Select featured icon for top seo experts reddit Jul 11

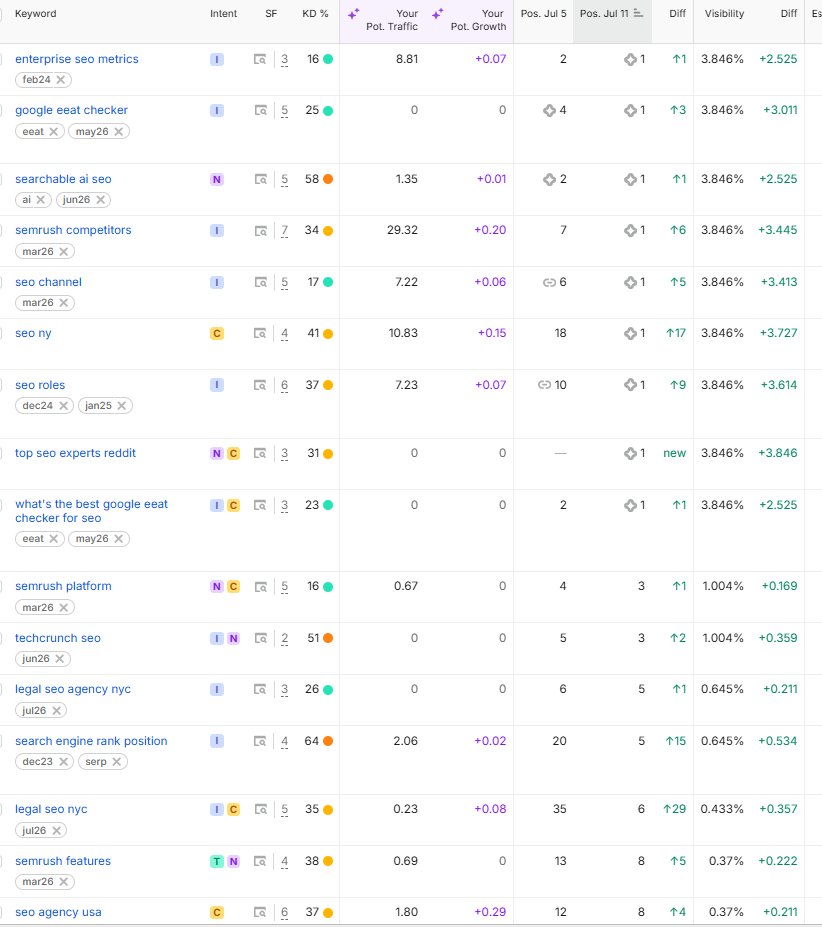(630, 453)
